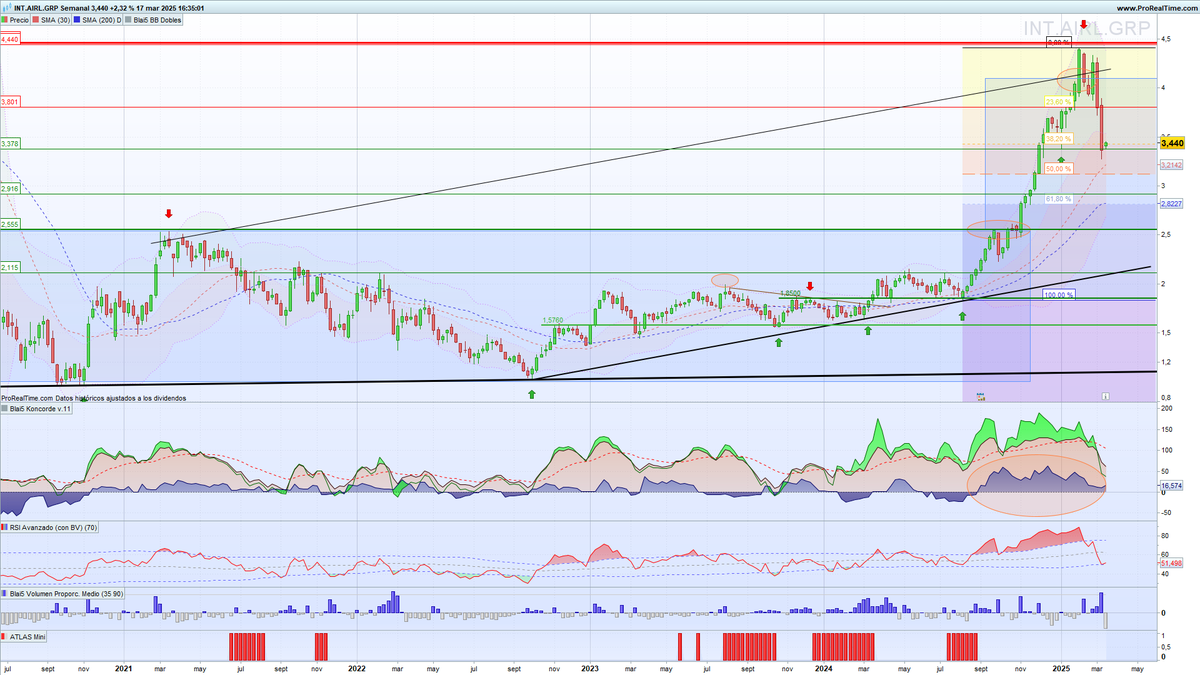Screen dimensions: 1200x675
Task: Select the 3,378 support level label
Action: (10, 144)
